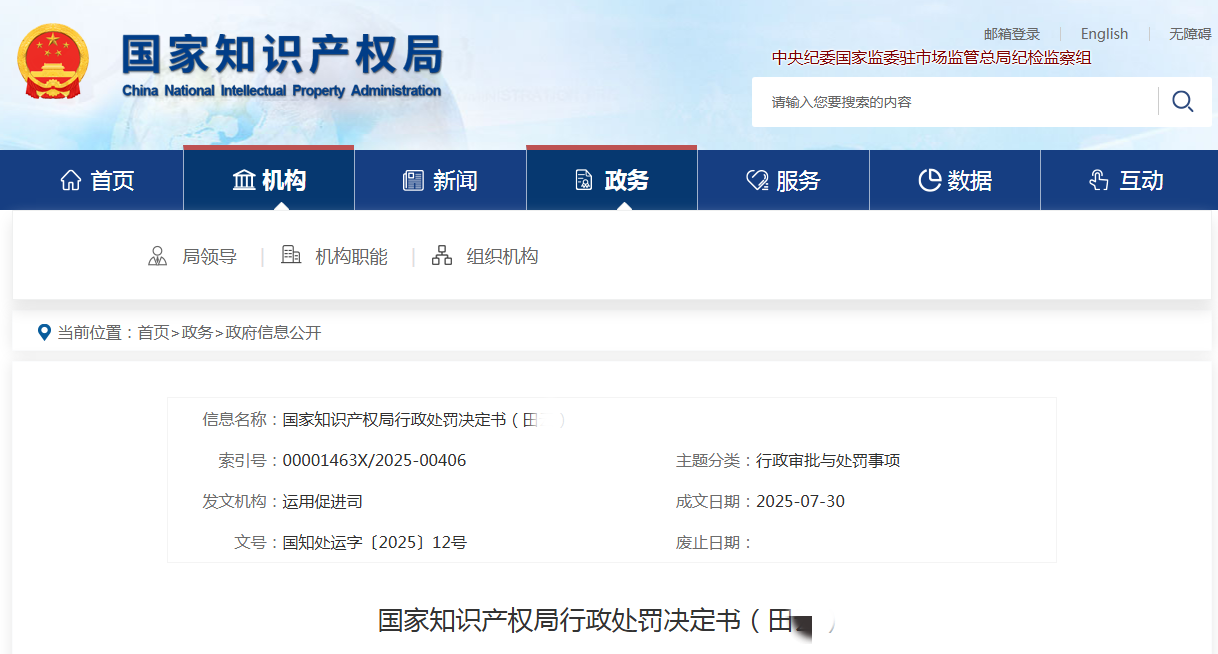Open the 机构 navigation tab
This screenshot has width=1218, height=654.
[x=269, y=180]
